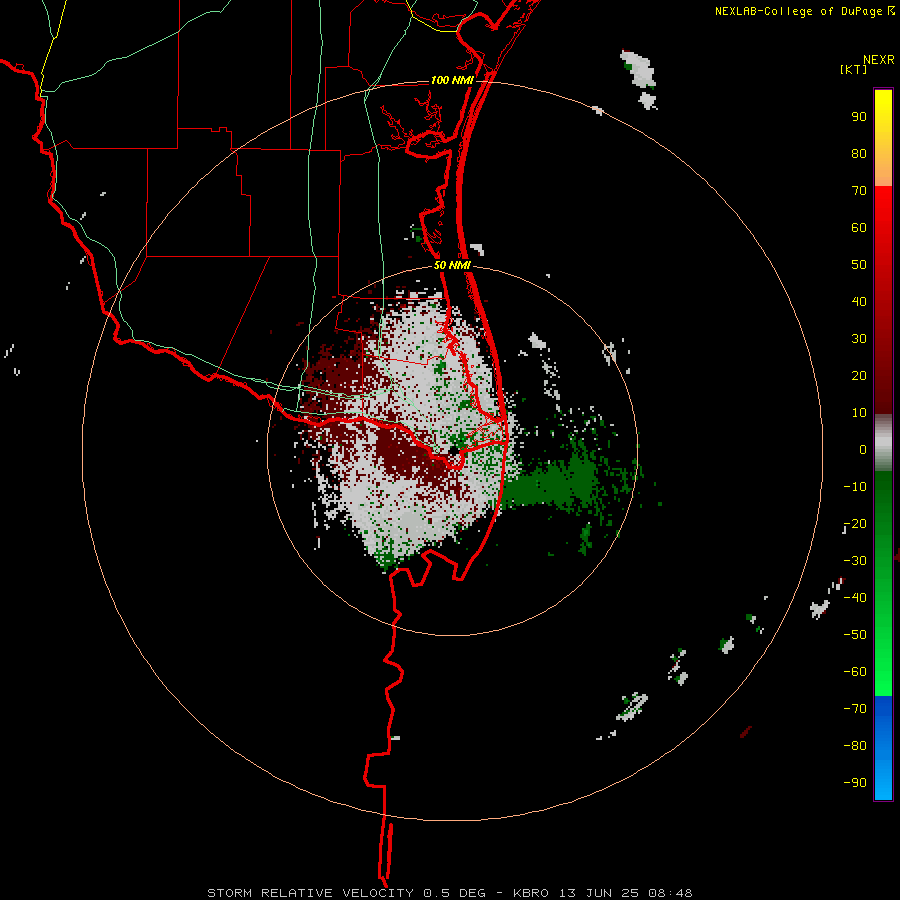Click the 60 value on the velocity scale
The width and height of the screenshot is (900, 900).
[859, 227]
